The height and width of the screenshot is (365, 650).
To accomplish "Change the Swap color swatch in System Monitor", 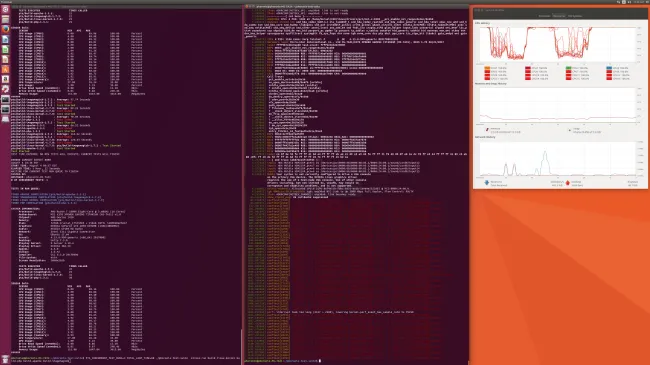I will pyautogui.click(x=569, y=130).
